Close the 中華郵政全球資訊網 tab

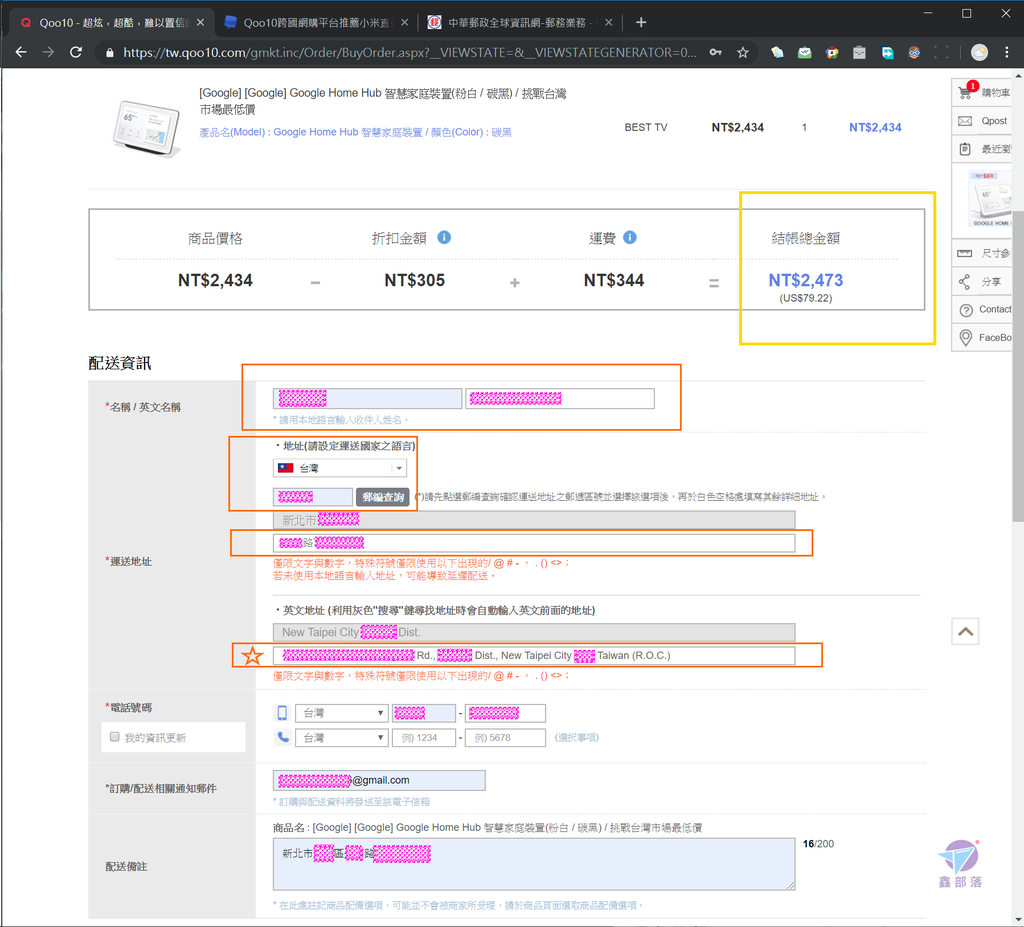609,22
